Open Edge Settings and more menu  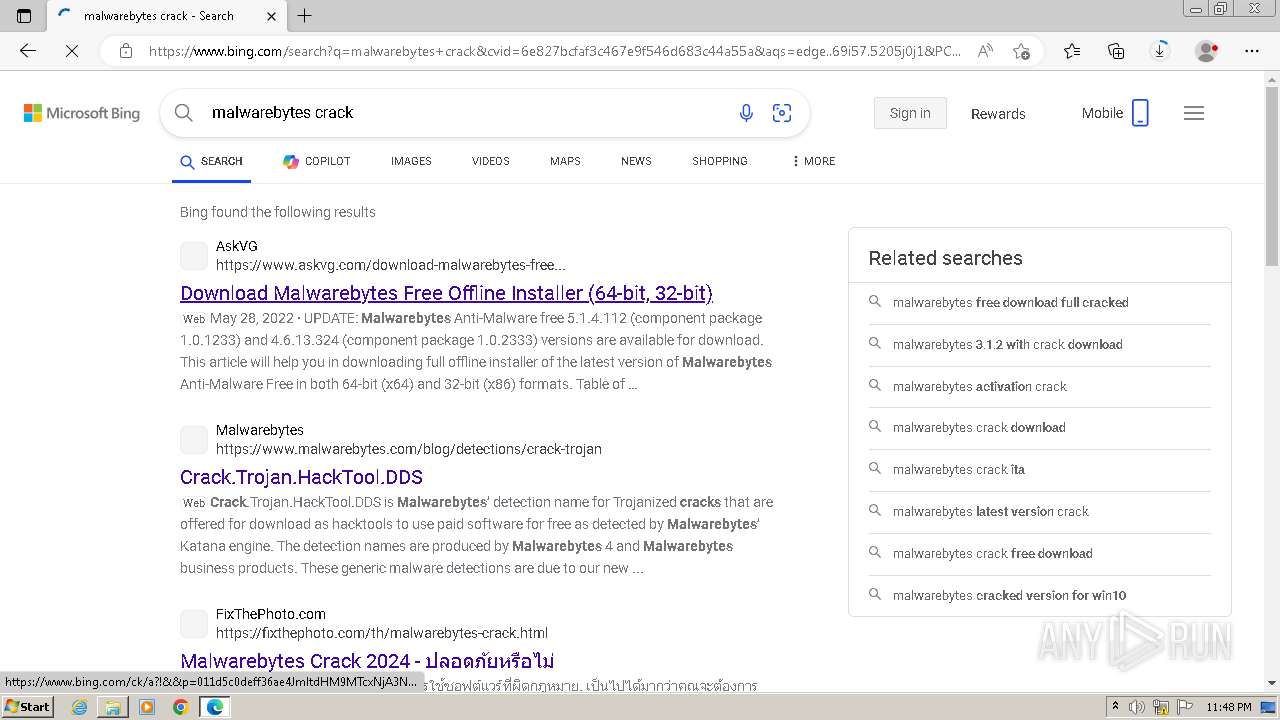(x=1252, y=51)
